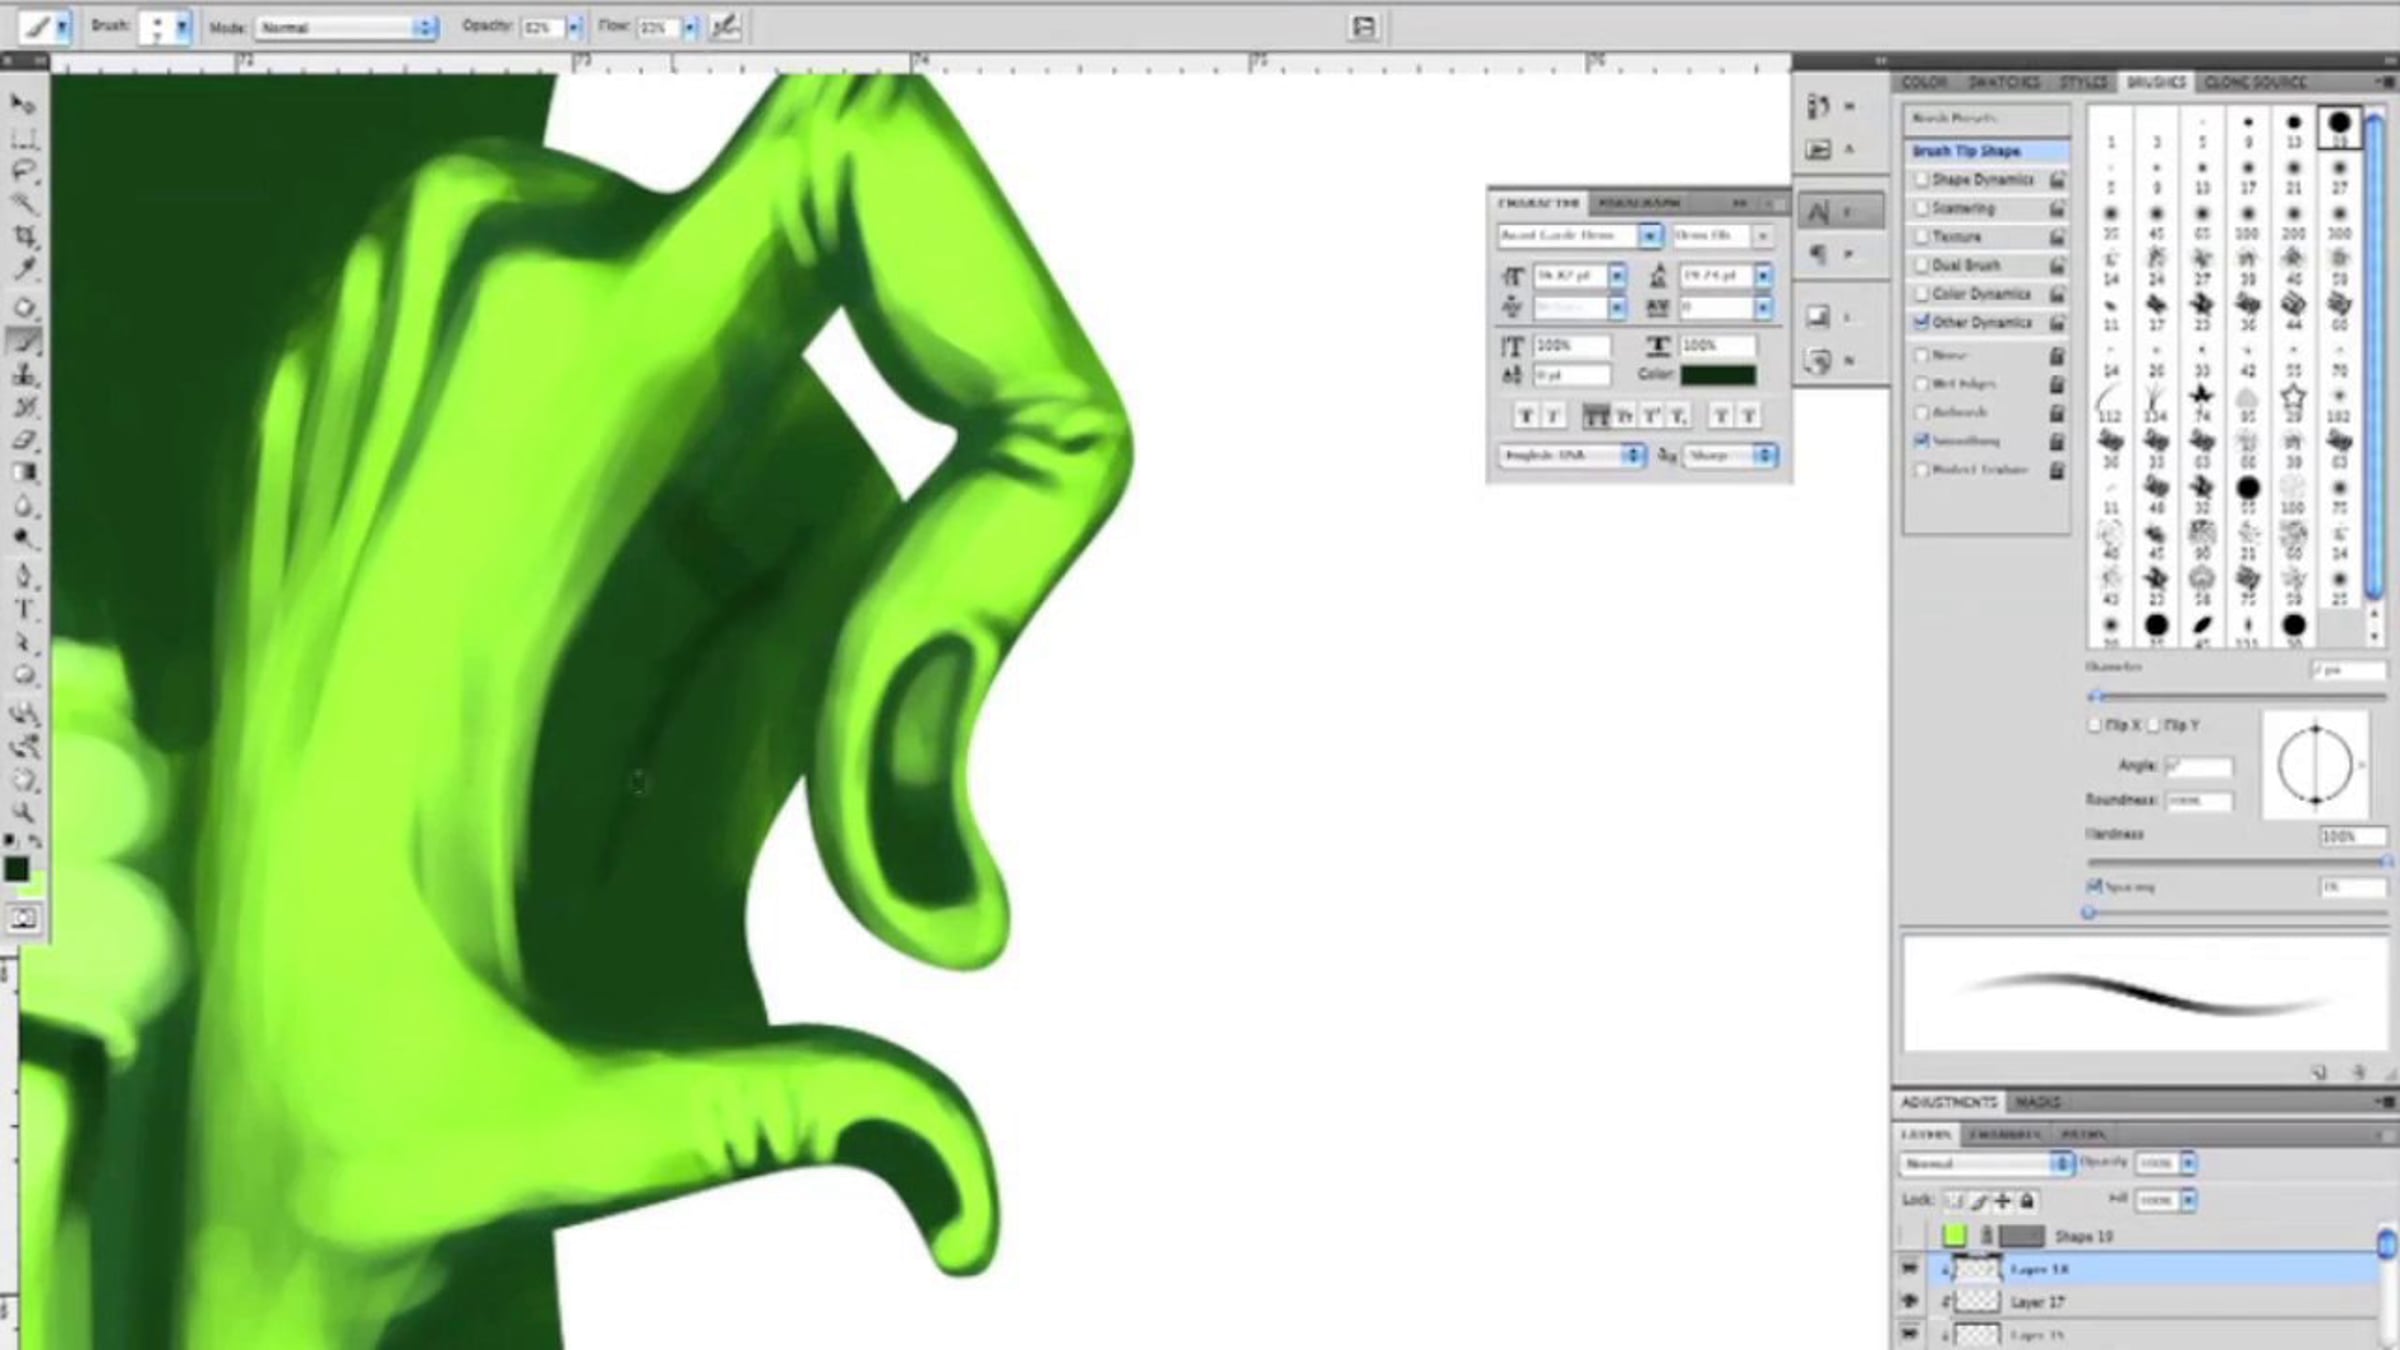Image resolution: width=2400 pixels, height=1350 pixels.
Task: Open the brush Mode dropdown
Action: coord(346,28)
